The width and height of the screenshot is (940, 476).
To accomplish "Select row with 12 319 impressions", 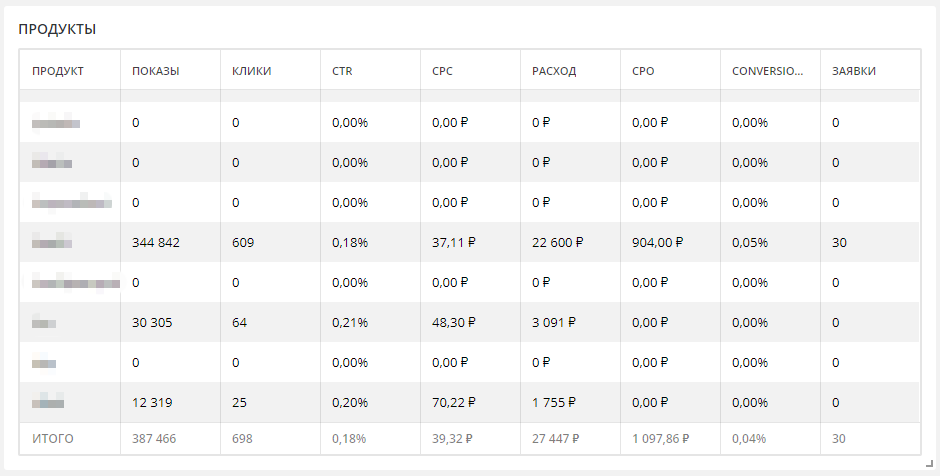I will (x=469, y=402).
